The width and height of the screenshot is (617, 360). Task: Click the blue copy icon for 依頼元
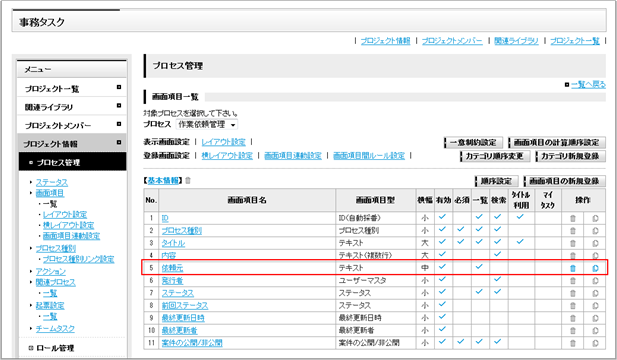pyautogui.click(x=595, y=268)
